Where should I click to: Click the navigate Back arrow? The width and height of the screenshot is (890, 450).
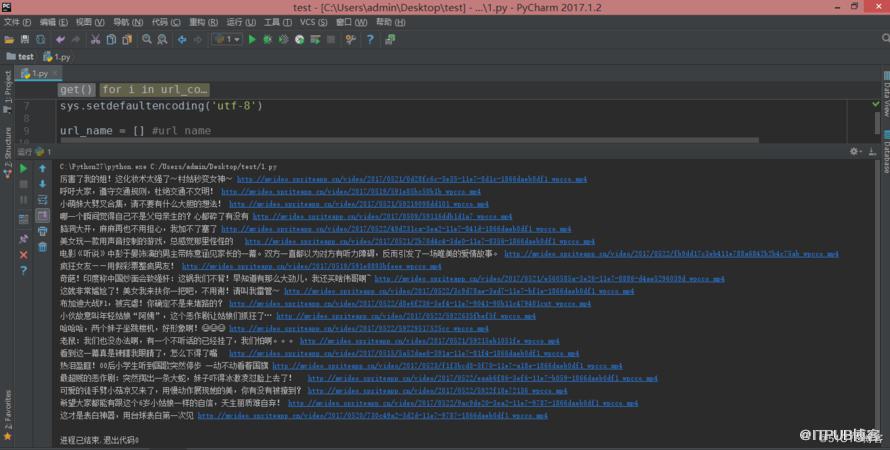(x=182, y=39)
